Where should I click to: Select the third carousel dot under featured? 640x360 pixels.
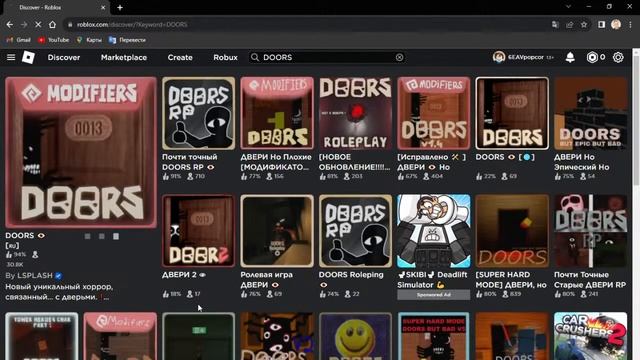[x=116, y=236]
